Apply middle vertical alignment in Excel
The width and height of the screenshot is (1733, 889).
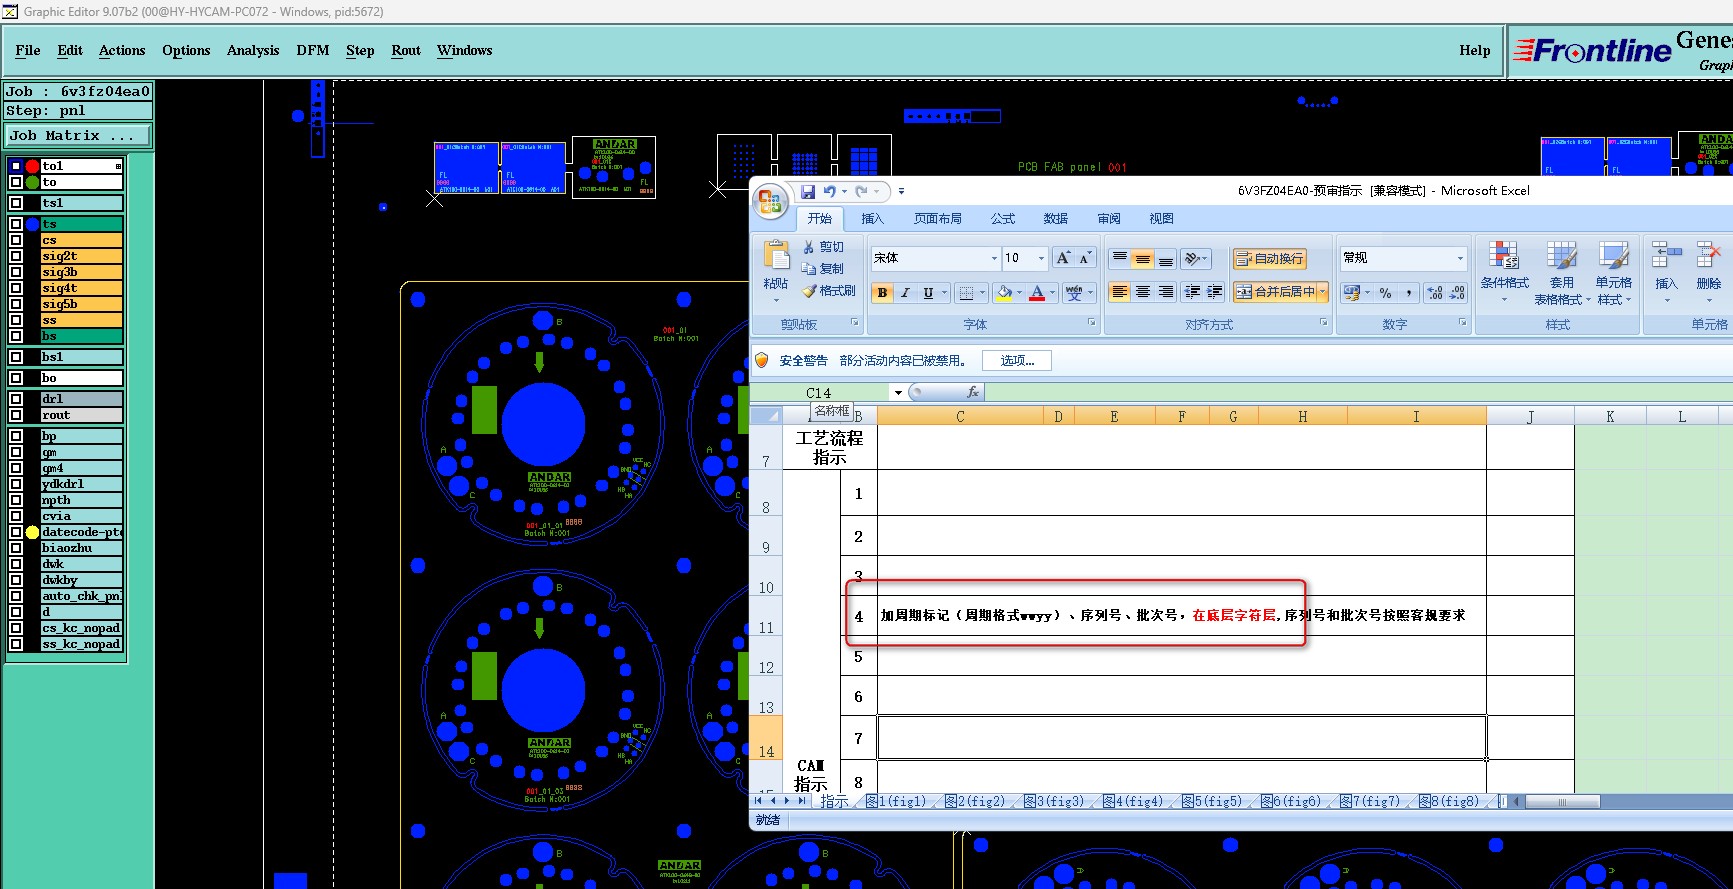(1142, 258)
